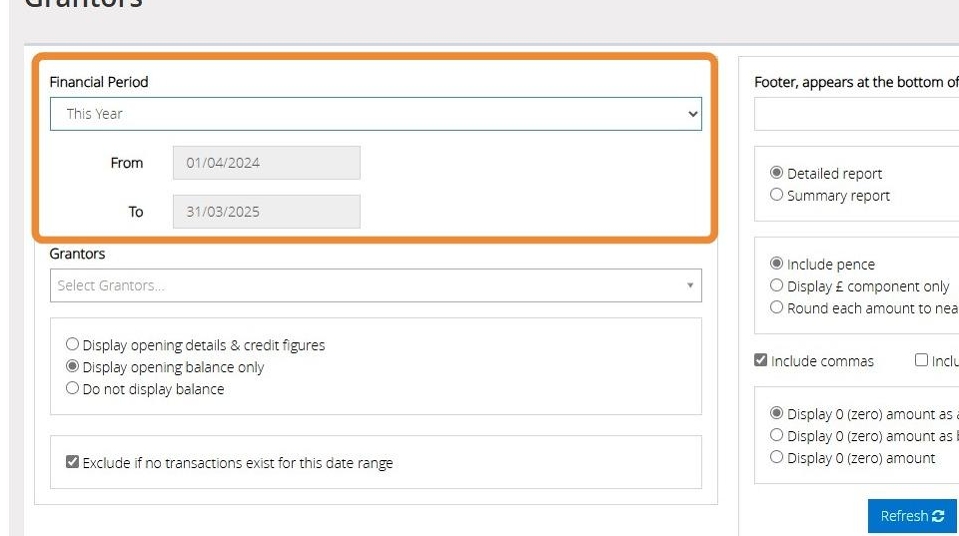Choose the Detailed report option
The image size is (959, 536).
776,173
